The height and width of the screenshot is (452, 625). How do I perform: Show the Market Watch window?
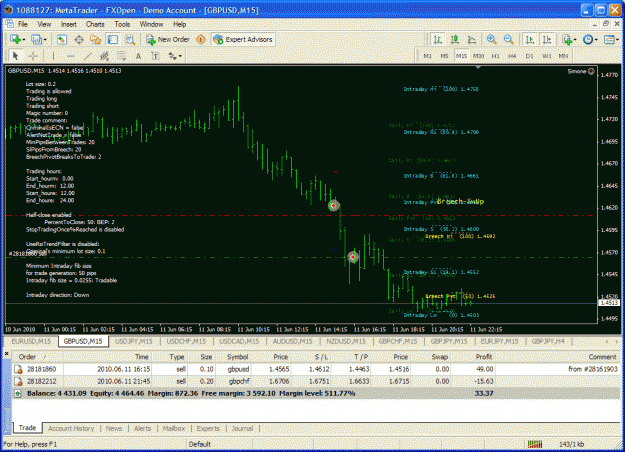tap(61, 39)
